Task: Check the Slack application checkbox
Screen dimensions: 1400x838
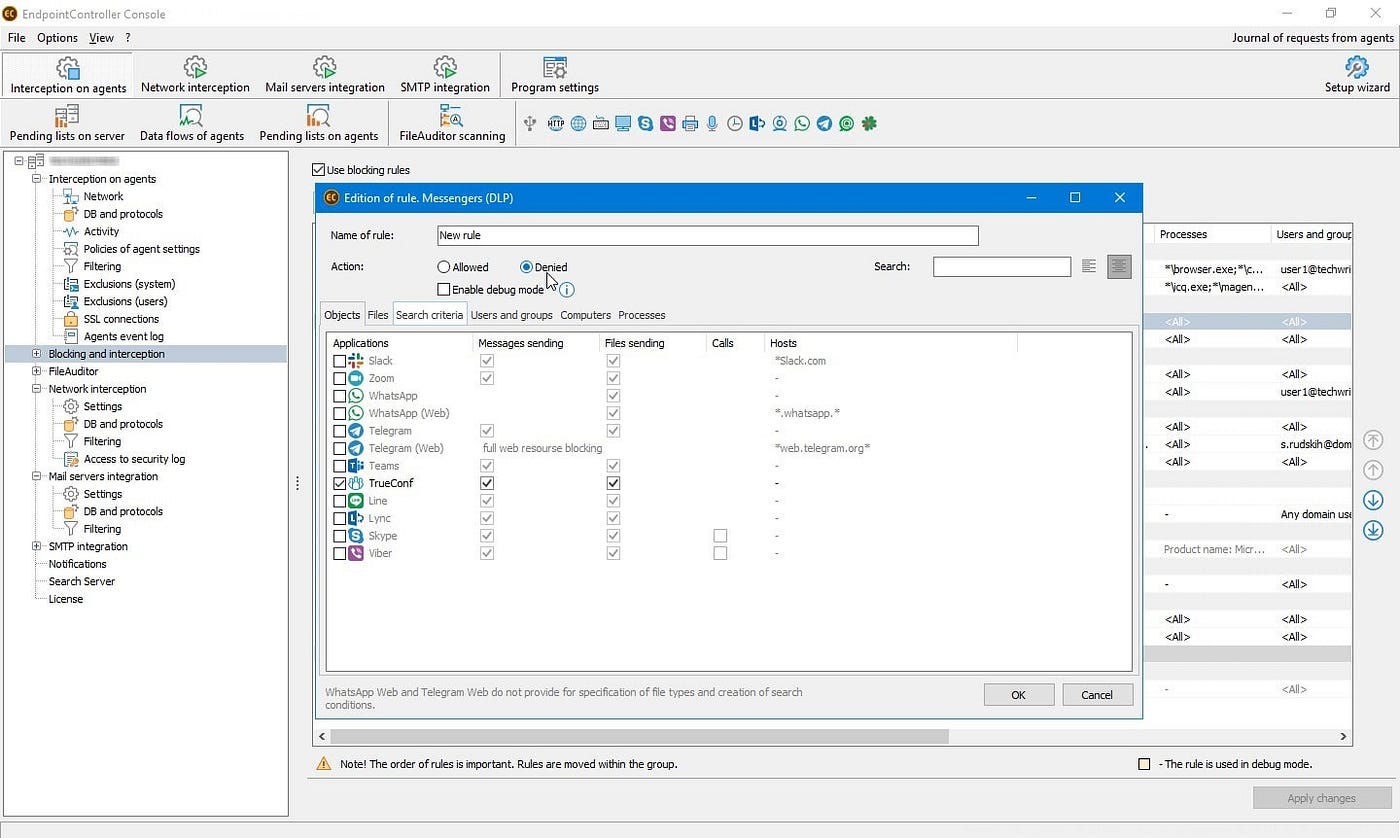Action: tap(340, 361)
